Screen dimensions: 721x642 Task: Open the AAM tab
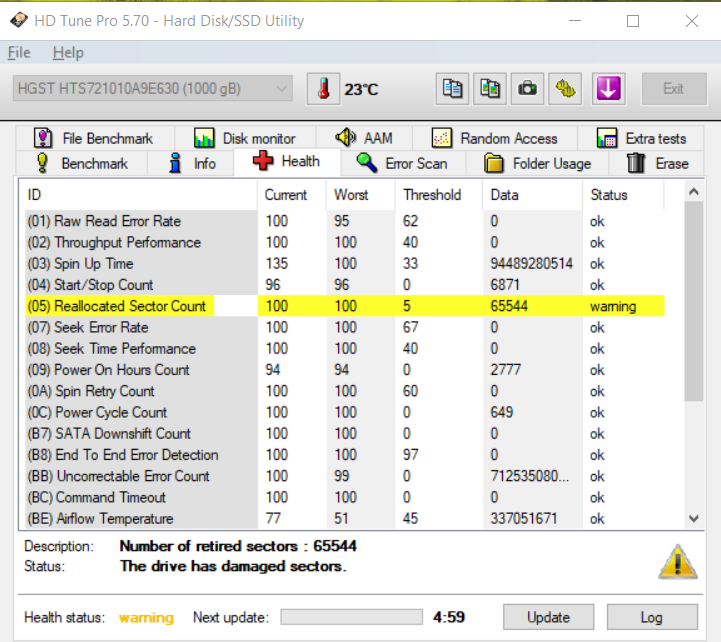[364, 138]
